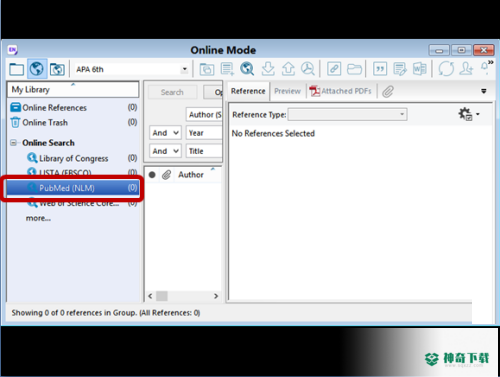Screen dimensions: 500x377
Task: Click the Insert Citation quote icon
Action: (380, 69)
